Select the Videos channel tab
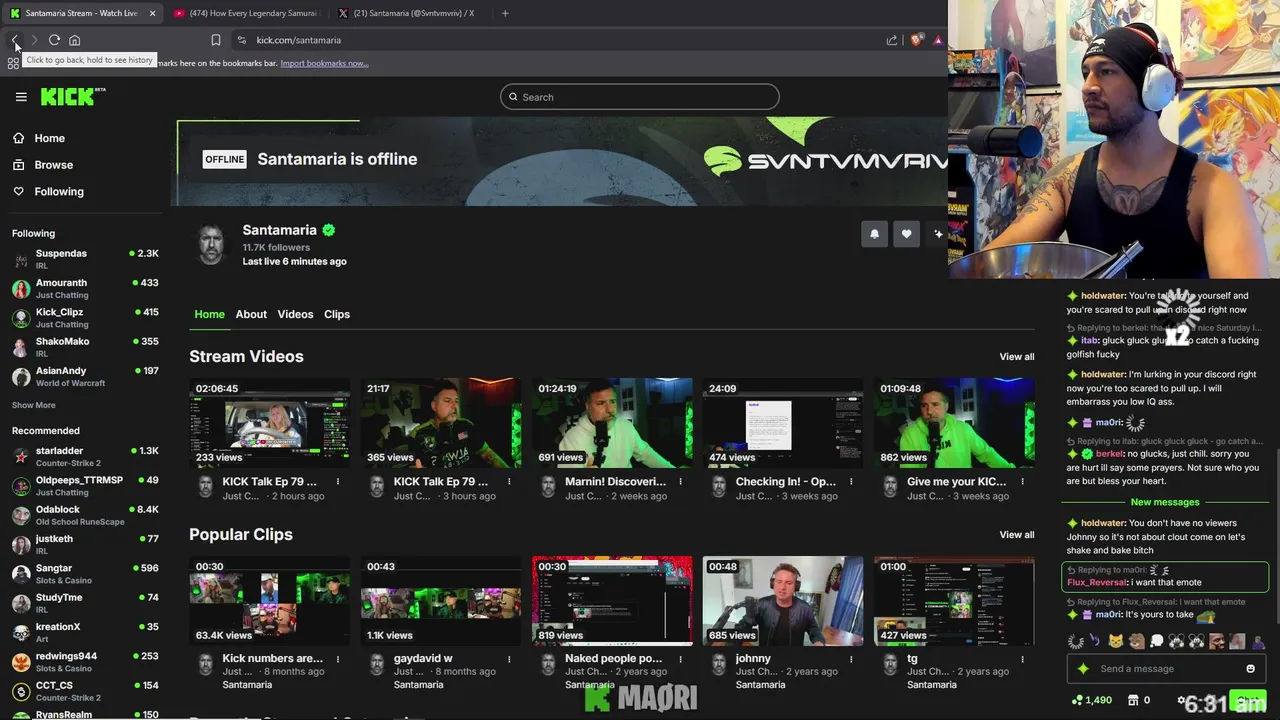Viewport: 1280px width, 720px height. (x=295, y=314)
